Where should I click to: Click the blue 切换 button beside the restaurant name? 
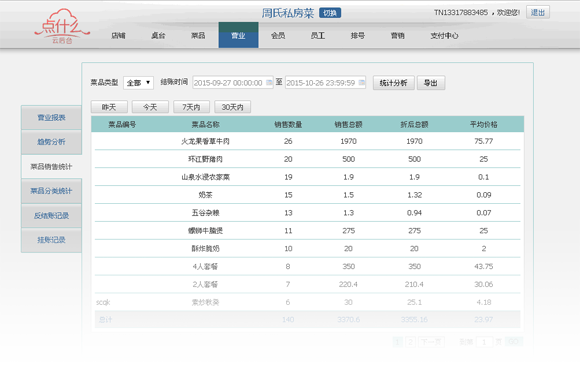click(330, 13)
